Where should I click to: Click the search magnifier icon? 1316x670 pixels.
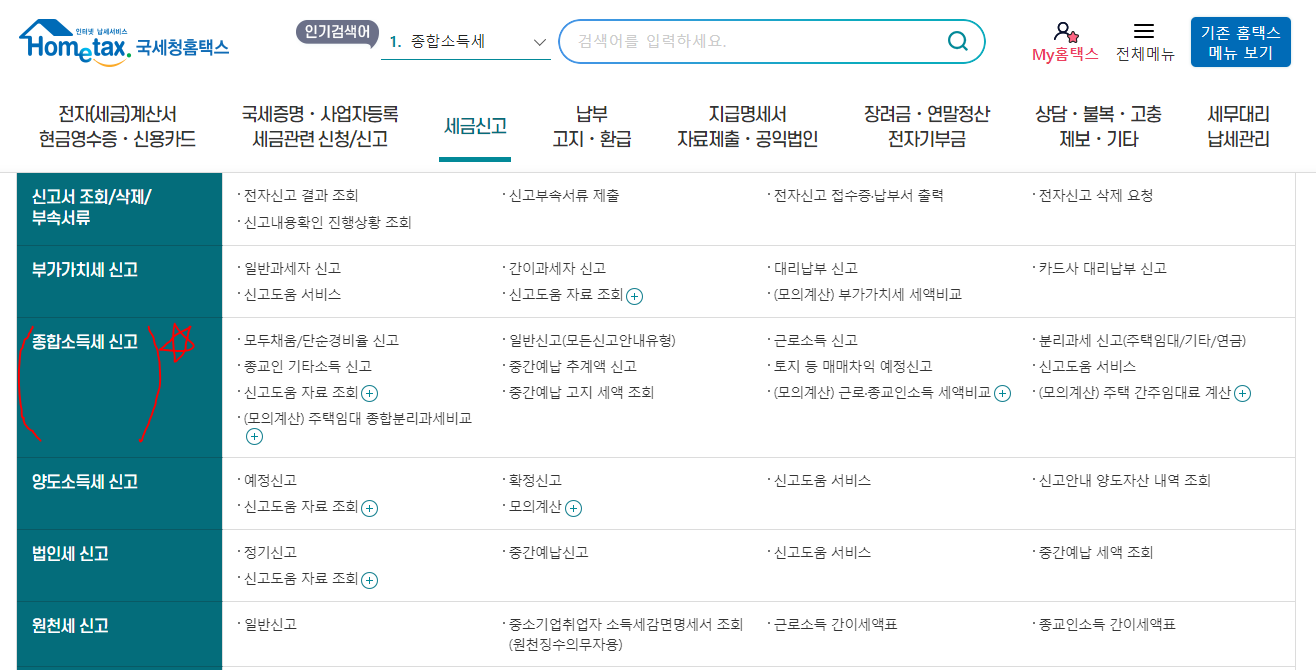957,41
